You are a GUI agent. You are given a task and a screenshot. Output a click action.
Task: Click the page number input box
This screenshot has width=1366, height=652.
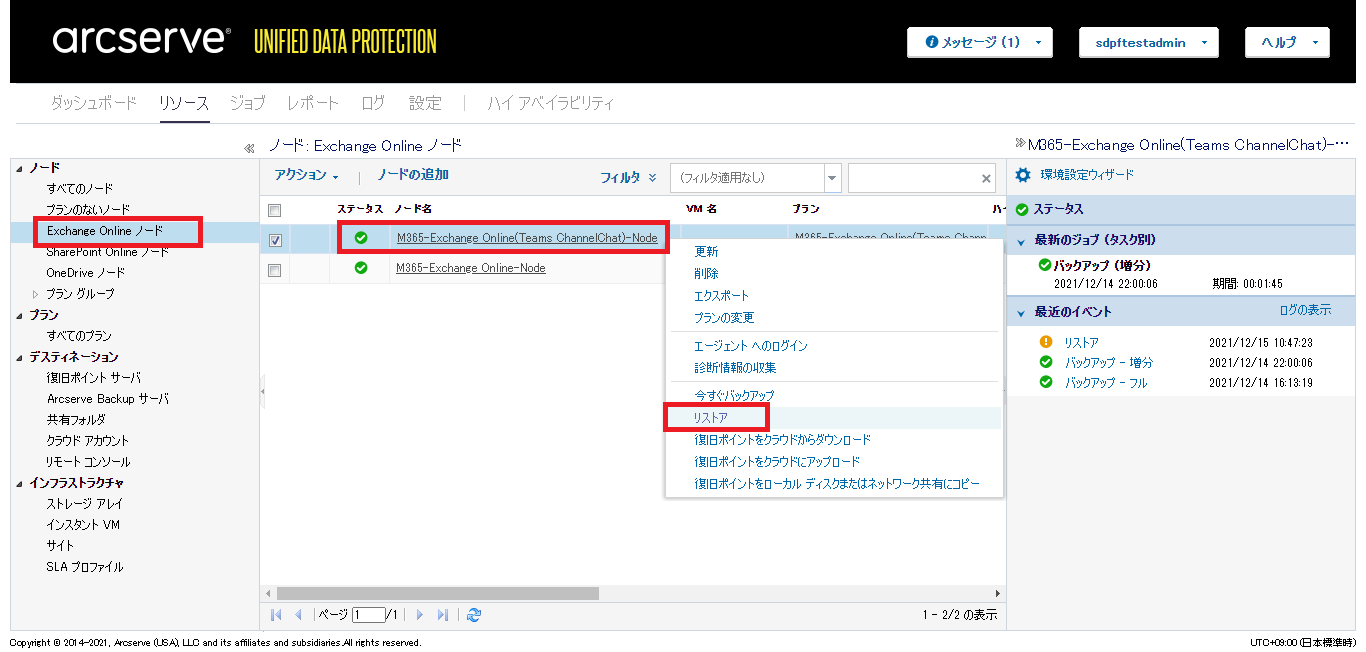click(x=368, y=615)
